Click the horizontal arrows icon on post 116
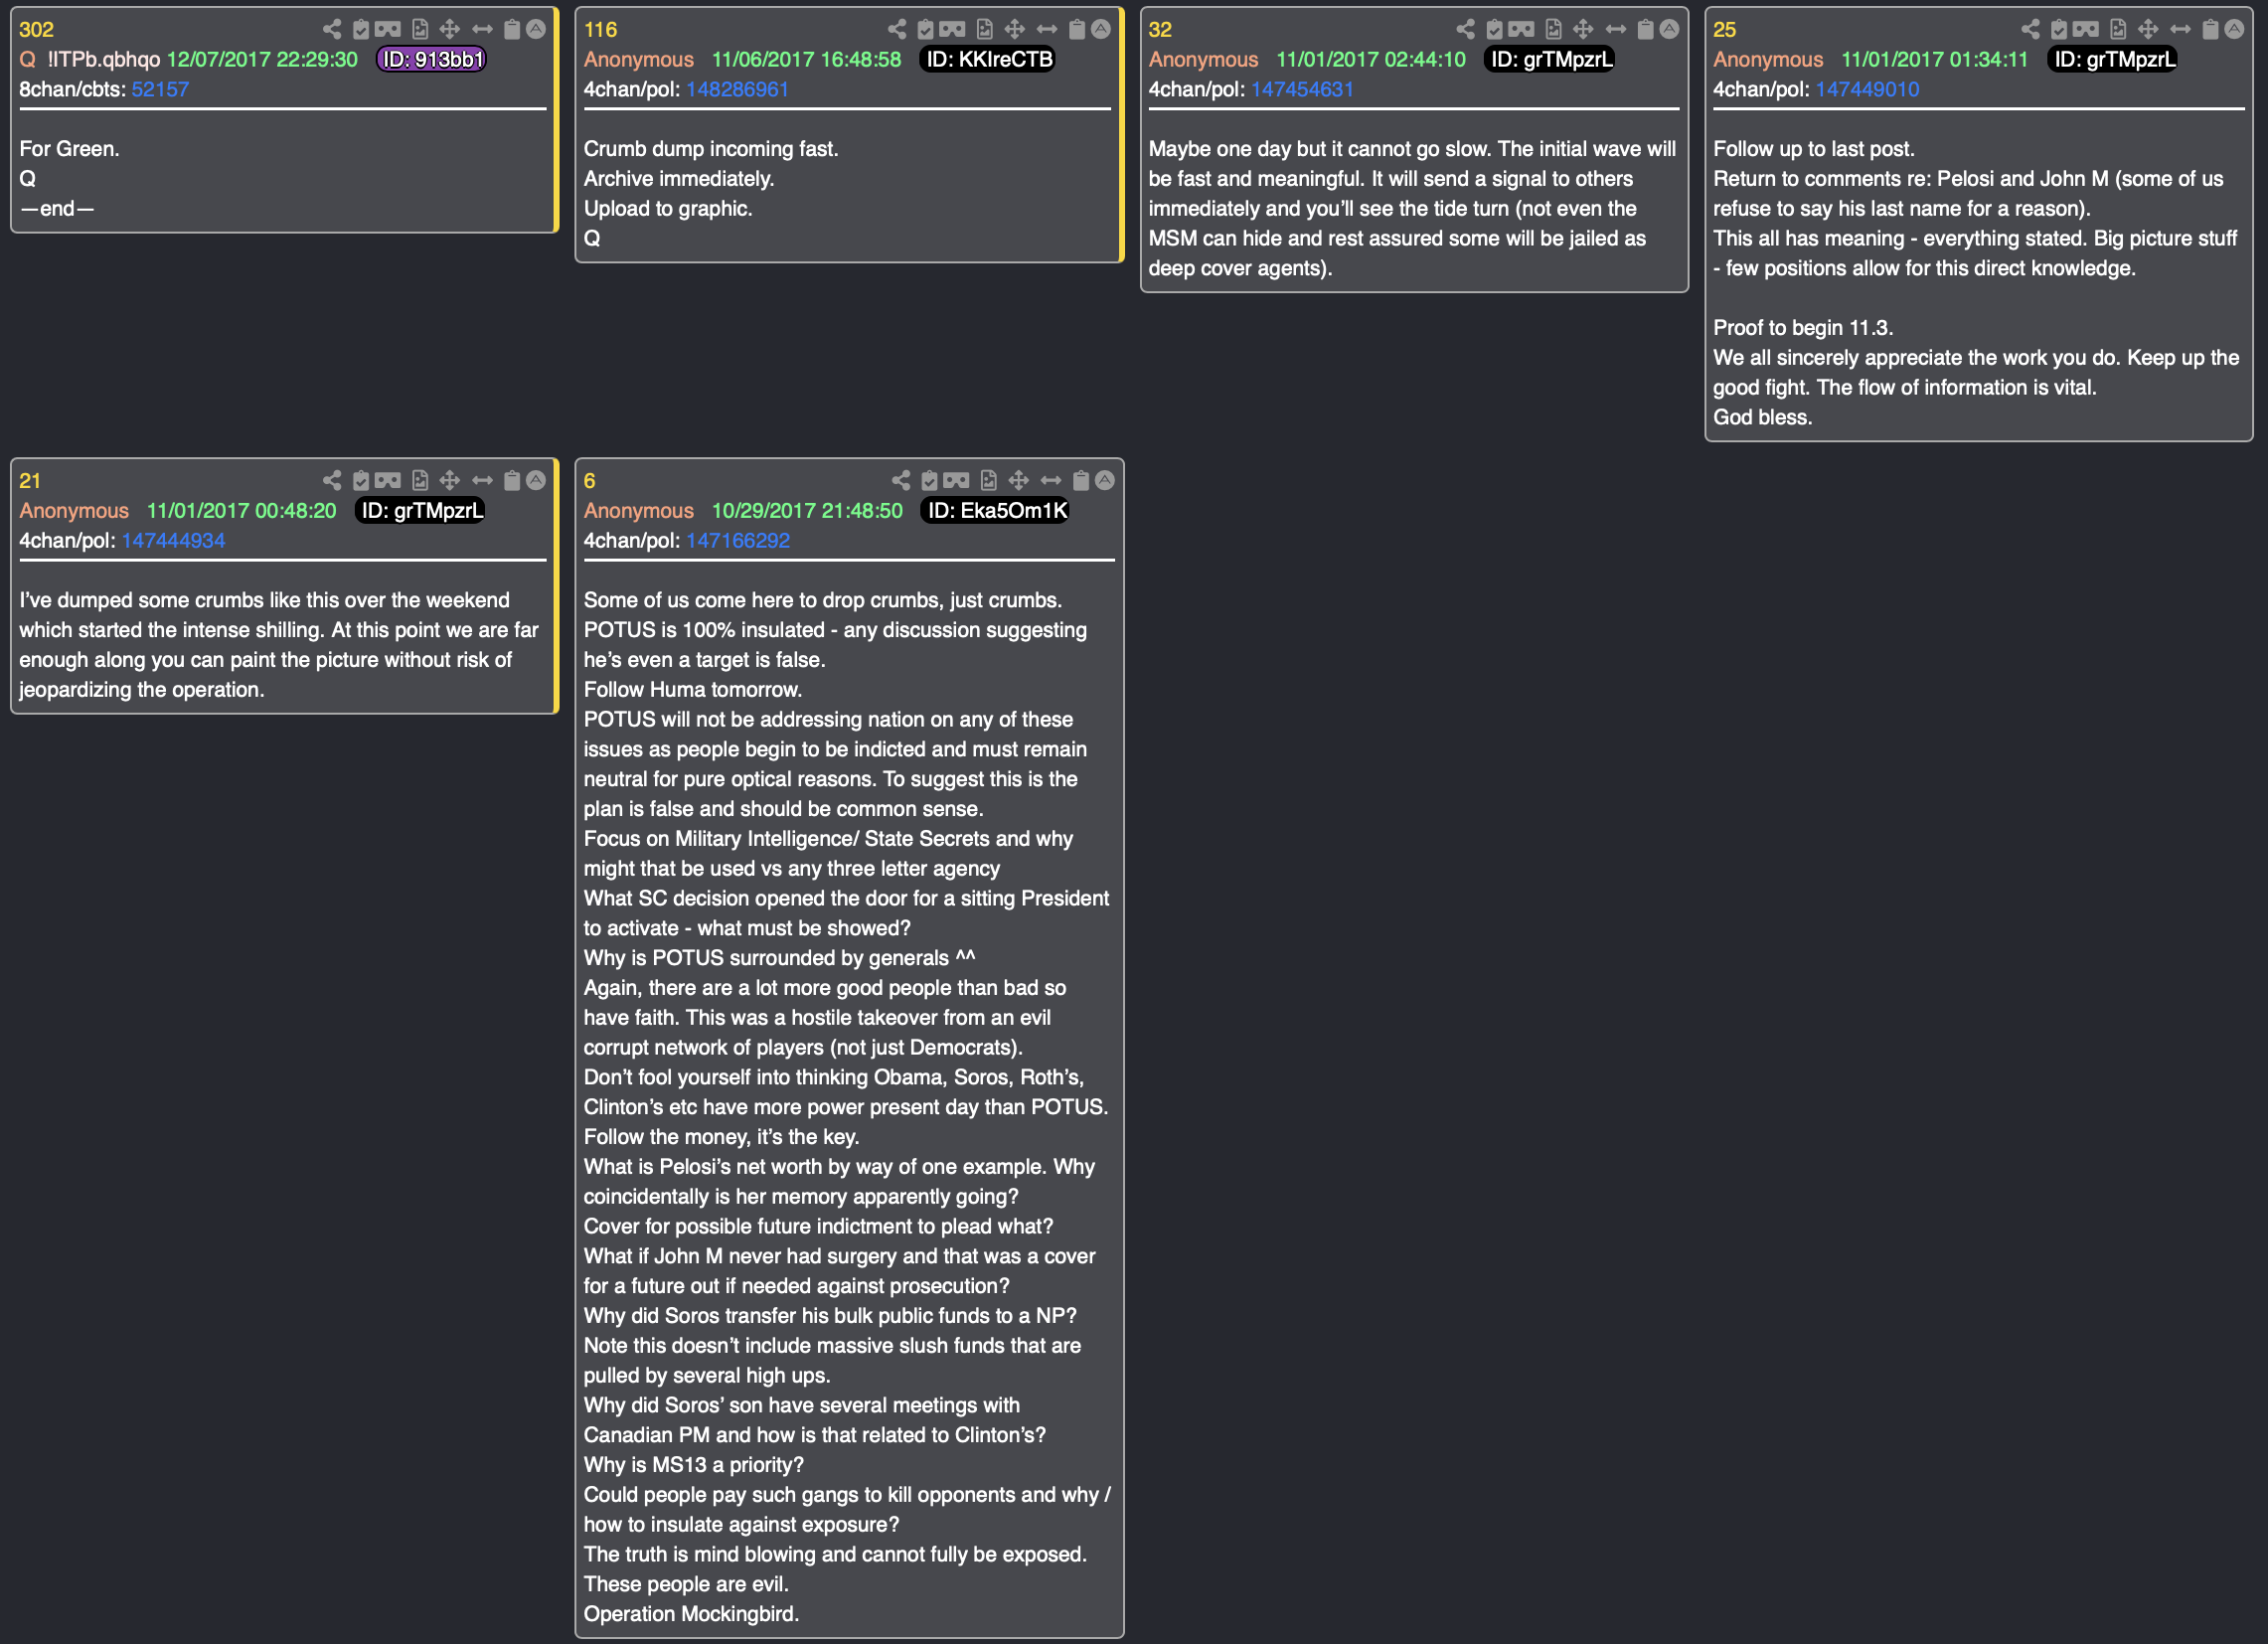This screenshot has height=1644, width=2268. click(1047, 29)
